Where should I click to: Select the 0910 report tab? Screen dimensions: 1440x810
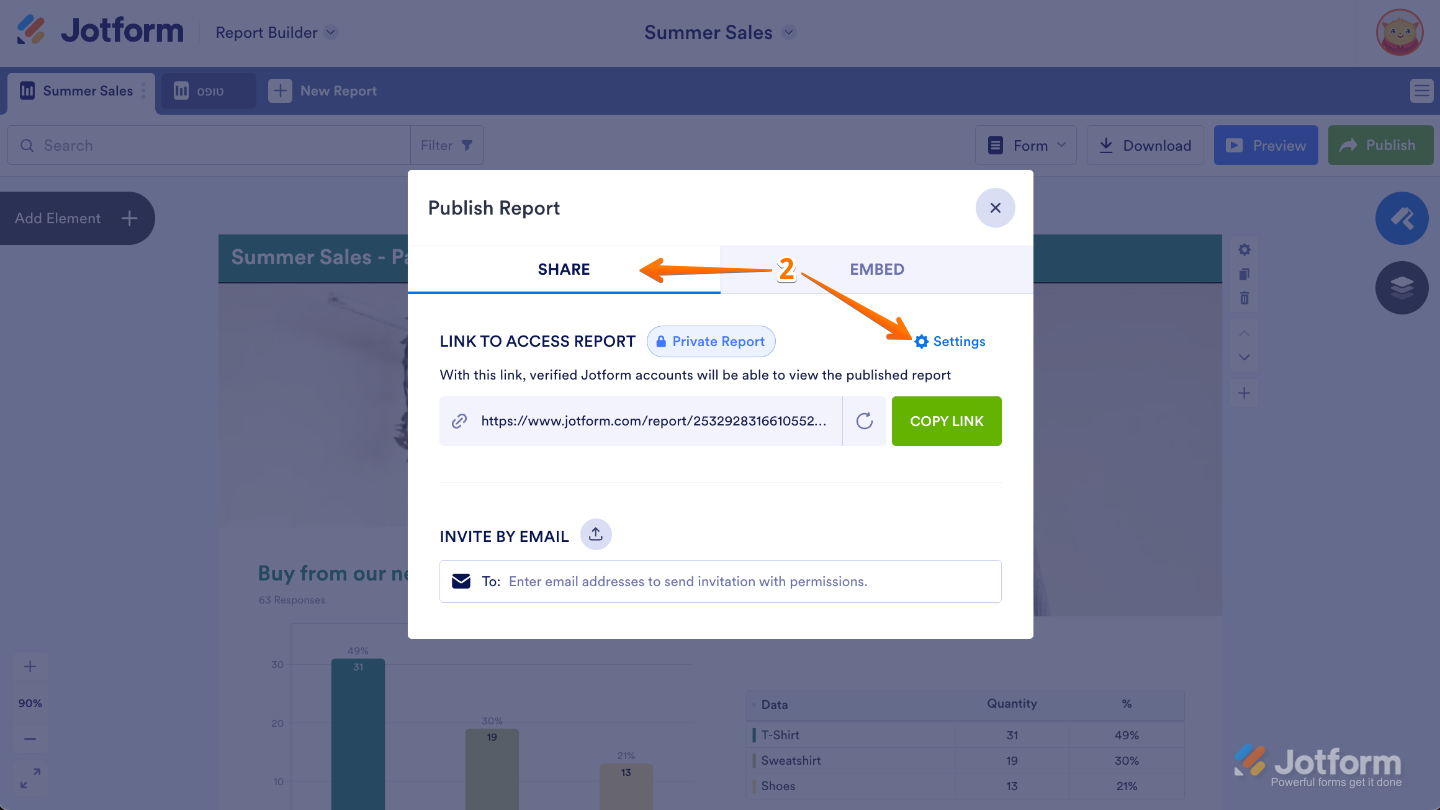coord(207,90)
